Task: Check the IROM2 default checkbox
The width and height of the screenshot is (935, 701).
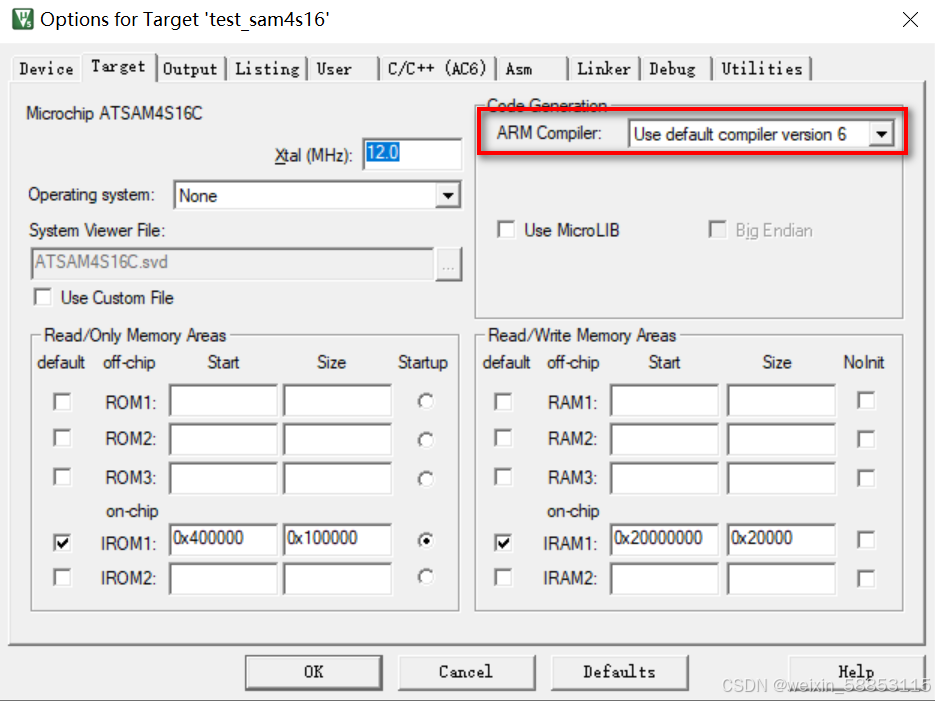Action: 62,577
